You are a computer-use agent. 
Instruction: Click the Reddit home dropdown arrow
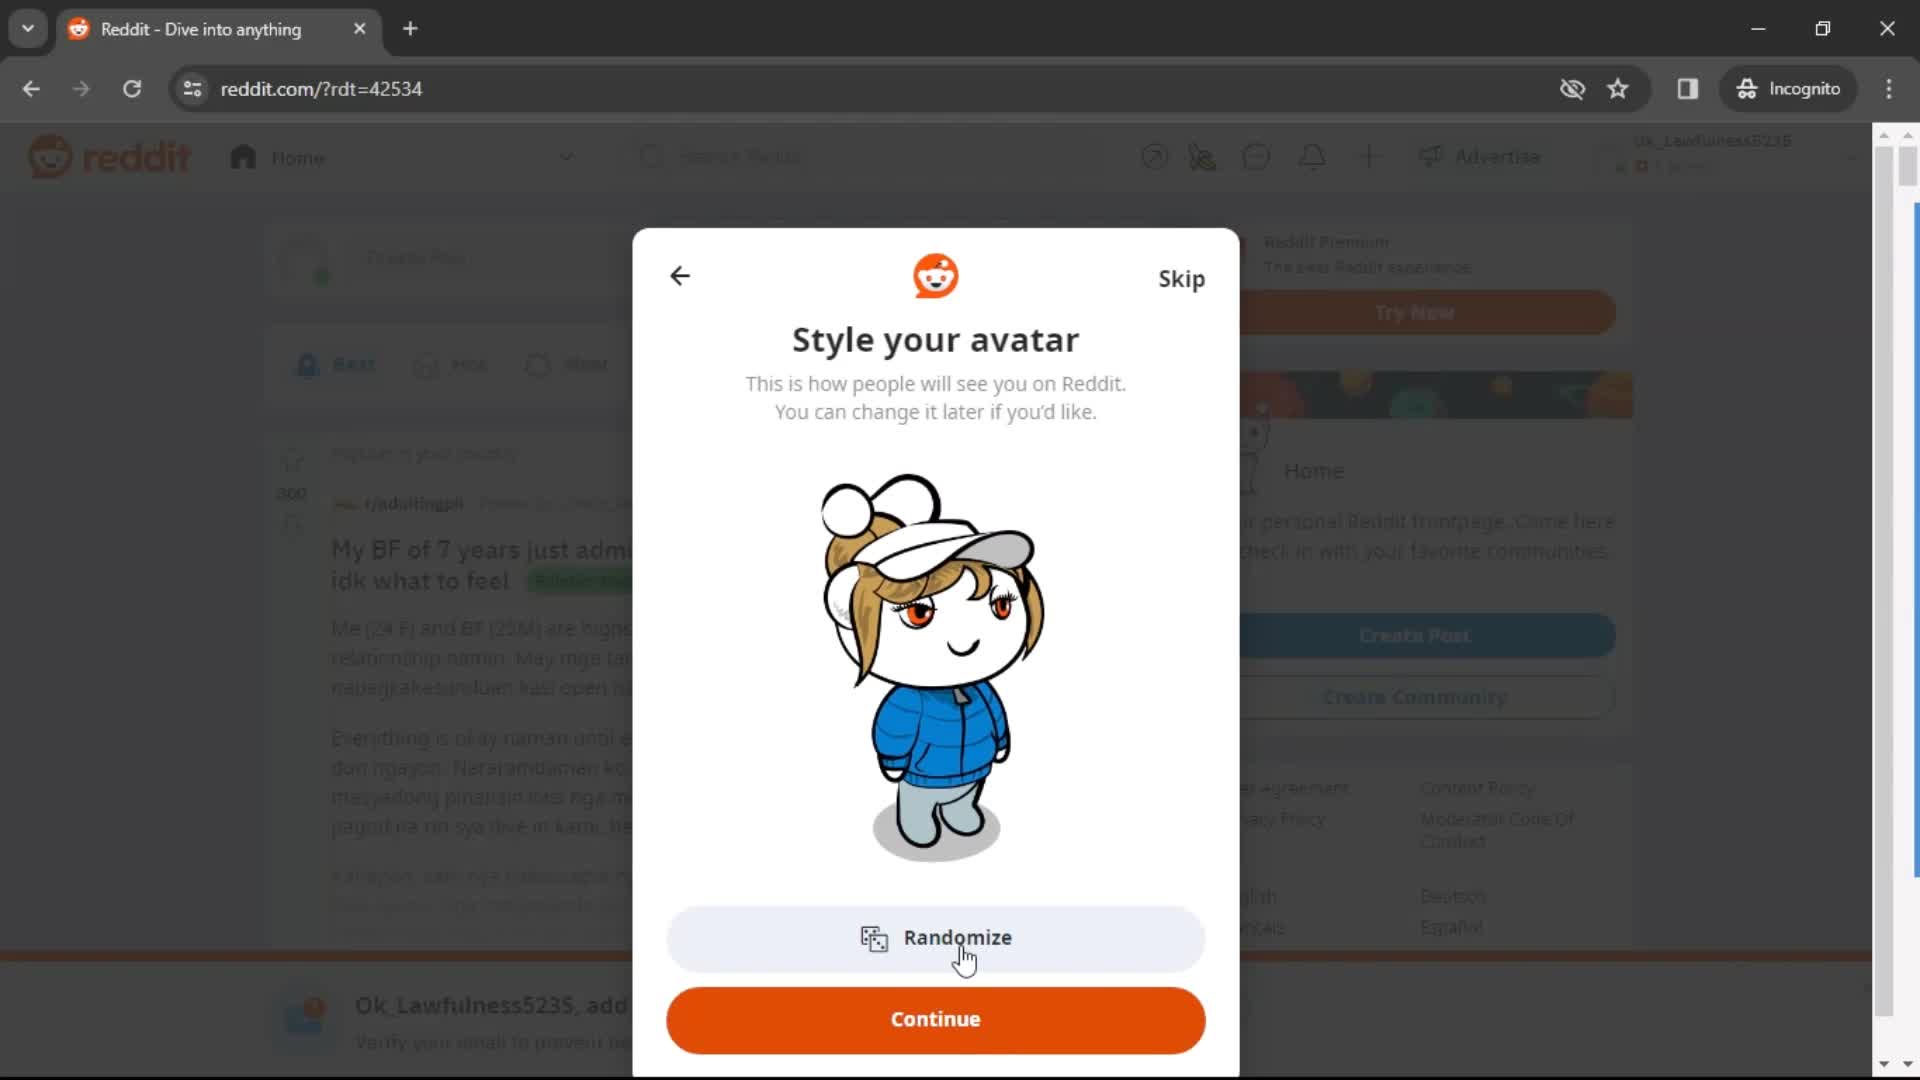click(x=566, y=157)
